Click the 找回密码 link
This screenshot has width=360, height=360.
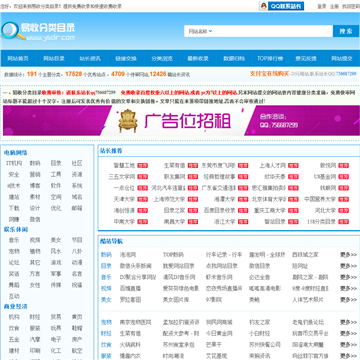pyautogui.click(x=351, y=6)
